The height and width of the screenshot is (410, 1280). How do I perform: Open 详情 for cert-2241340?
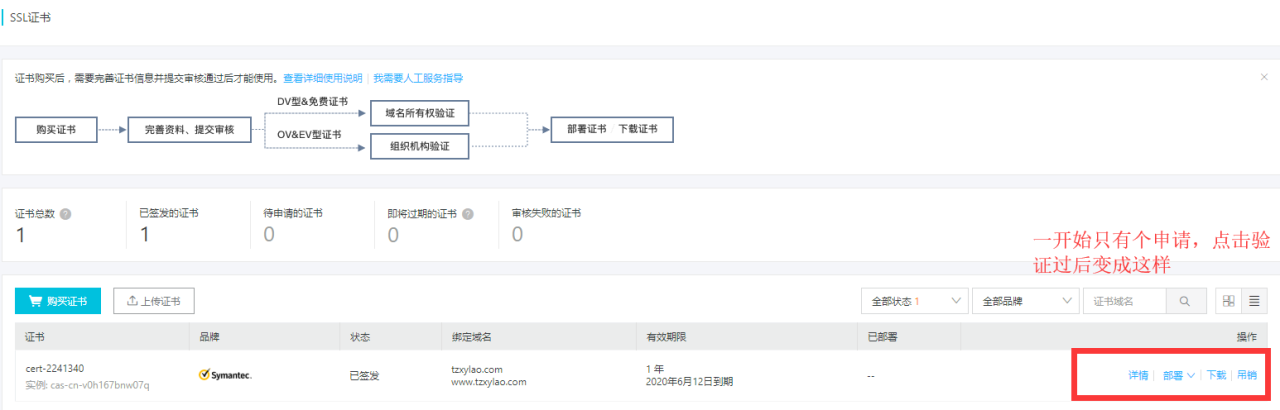point(1138,375)
